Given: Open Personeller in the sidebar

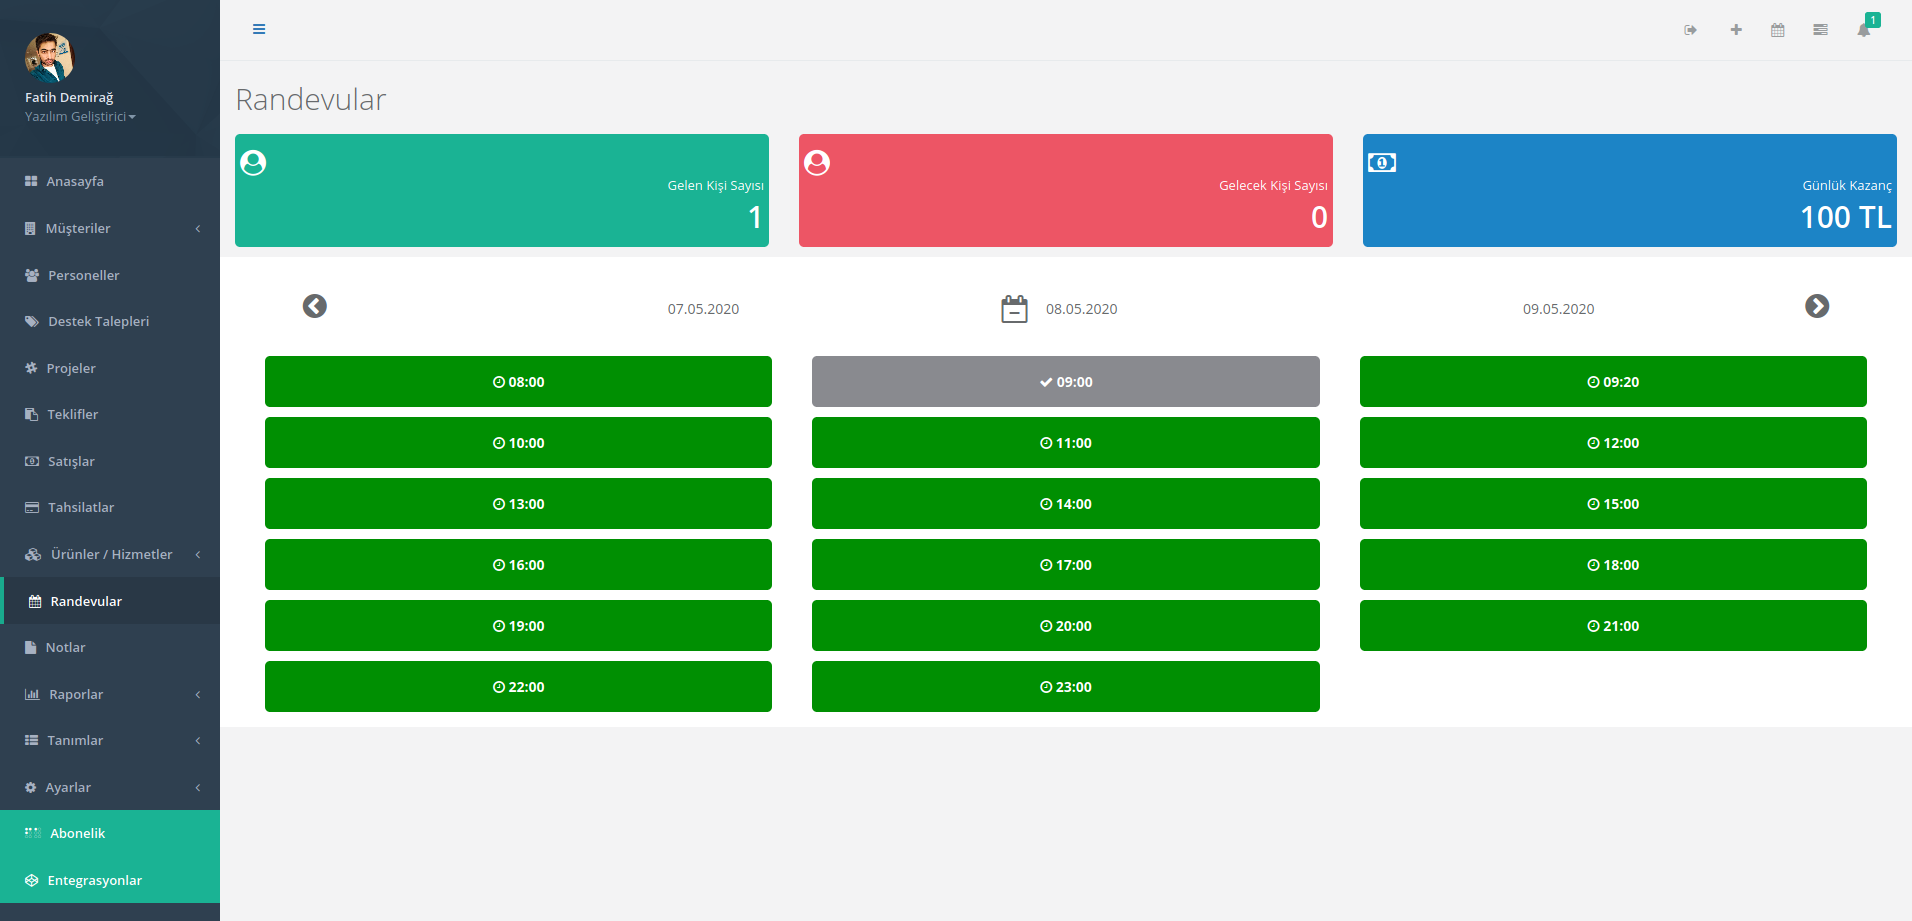Looking at the screenshot, I should click(110, 275).
